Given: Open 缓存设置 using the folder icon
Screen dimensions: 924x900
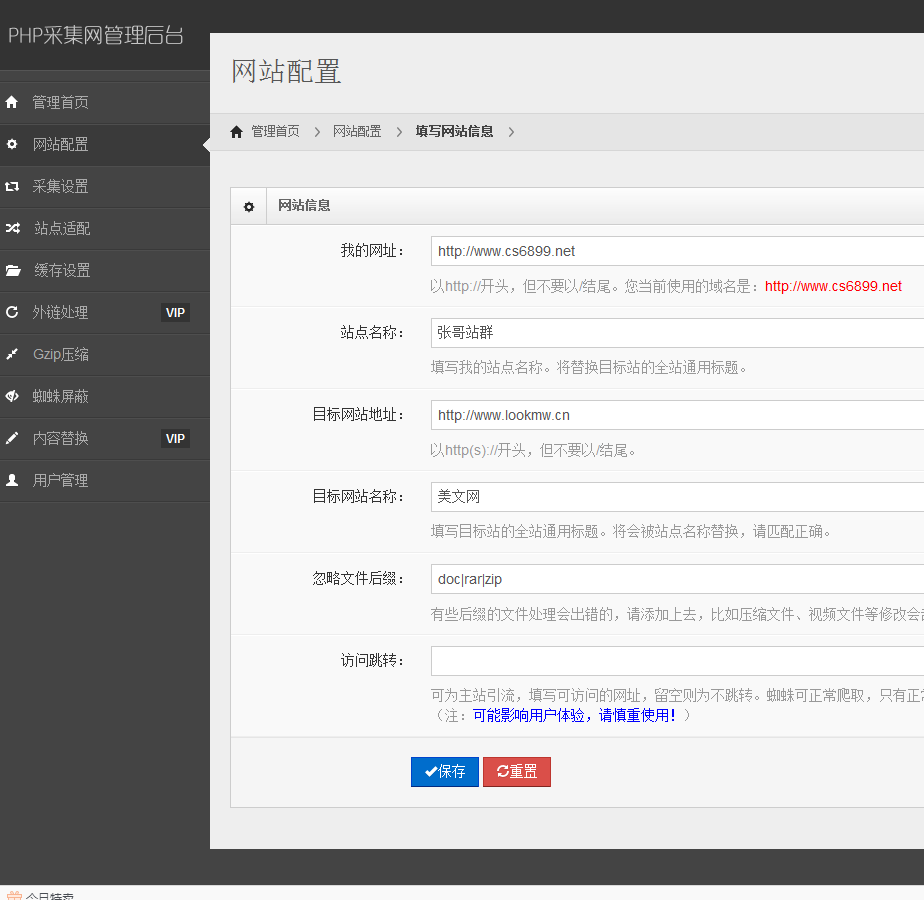Looking at the screenshot, I should (x=11, y=270).
